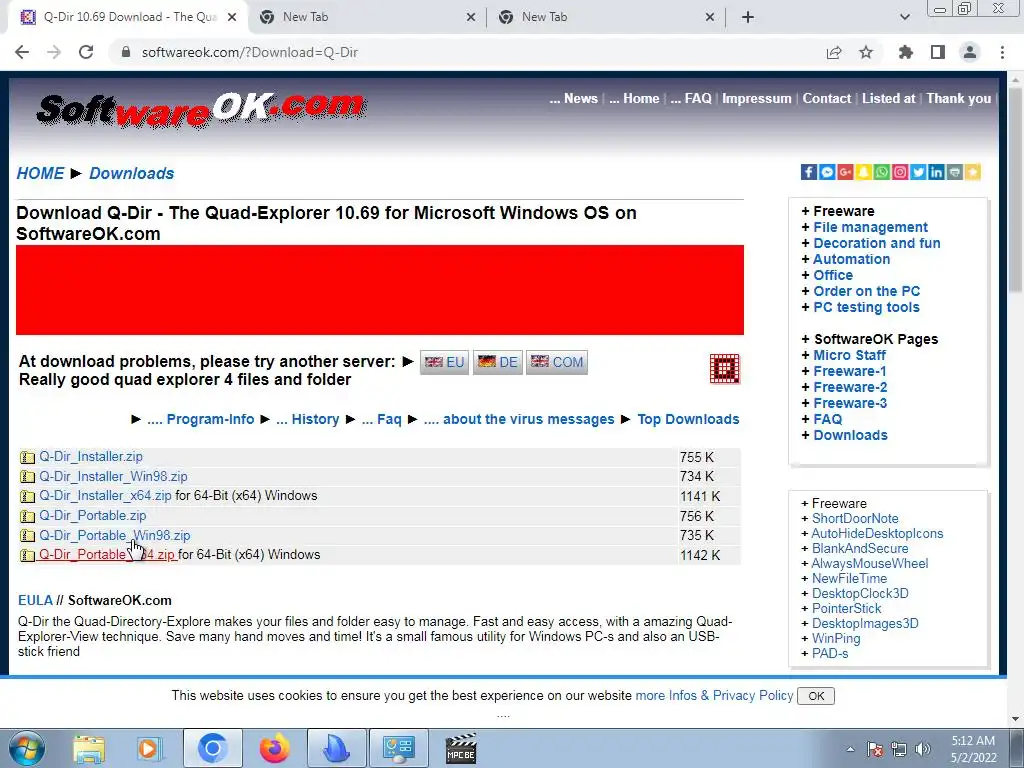Click the Snapchat share icon

(x=863, y=172)
